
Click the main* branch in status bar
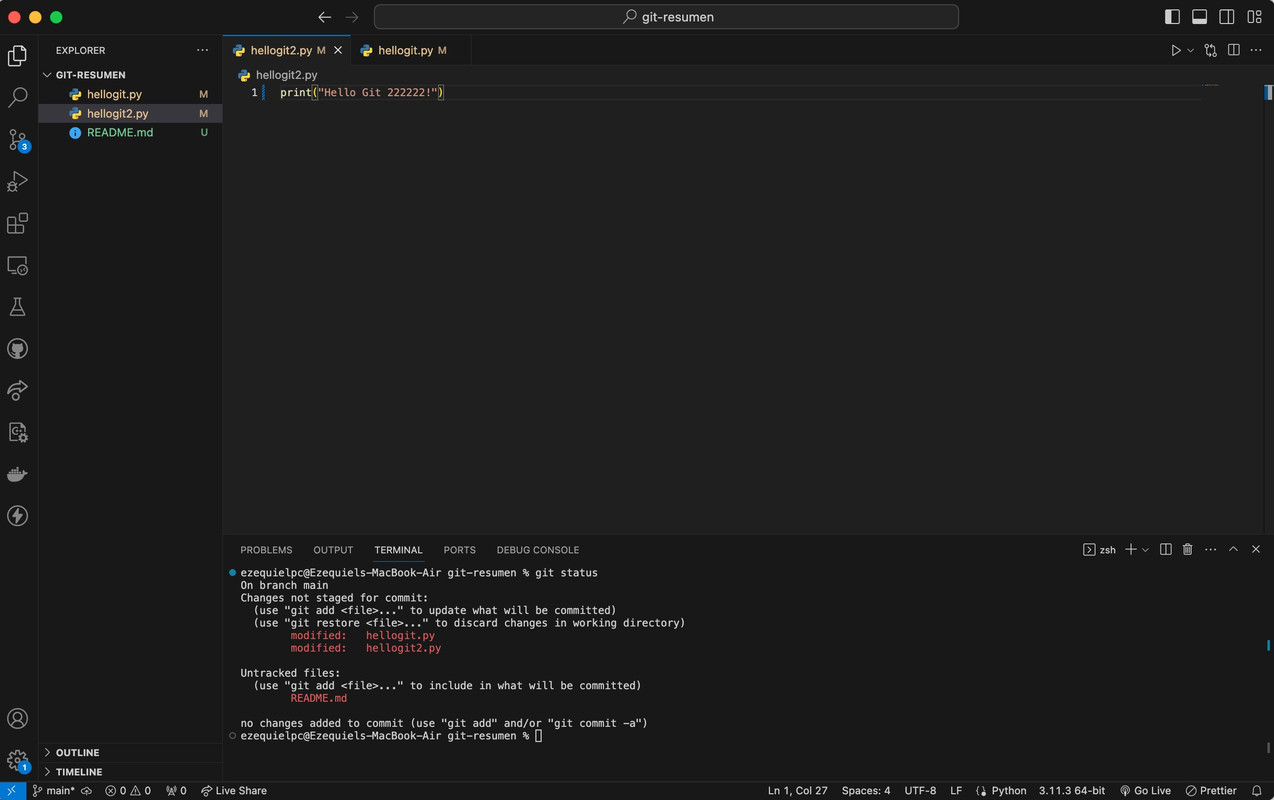pyautogui.click(x=52, y=791)
